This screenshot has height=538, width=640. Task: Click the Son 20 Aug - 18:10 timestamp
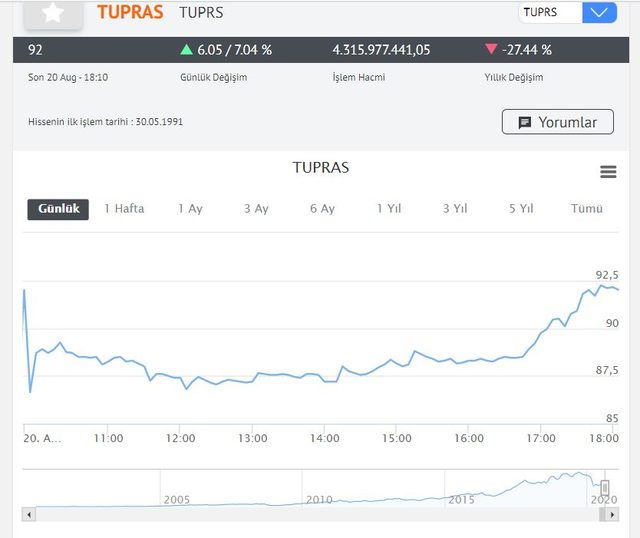click(x=68, y=78)
